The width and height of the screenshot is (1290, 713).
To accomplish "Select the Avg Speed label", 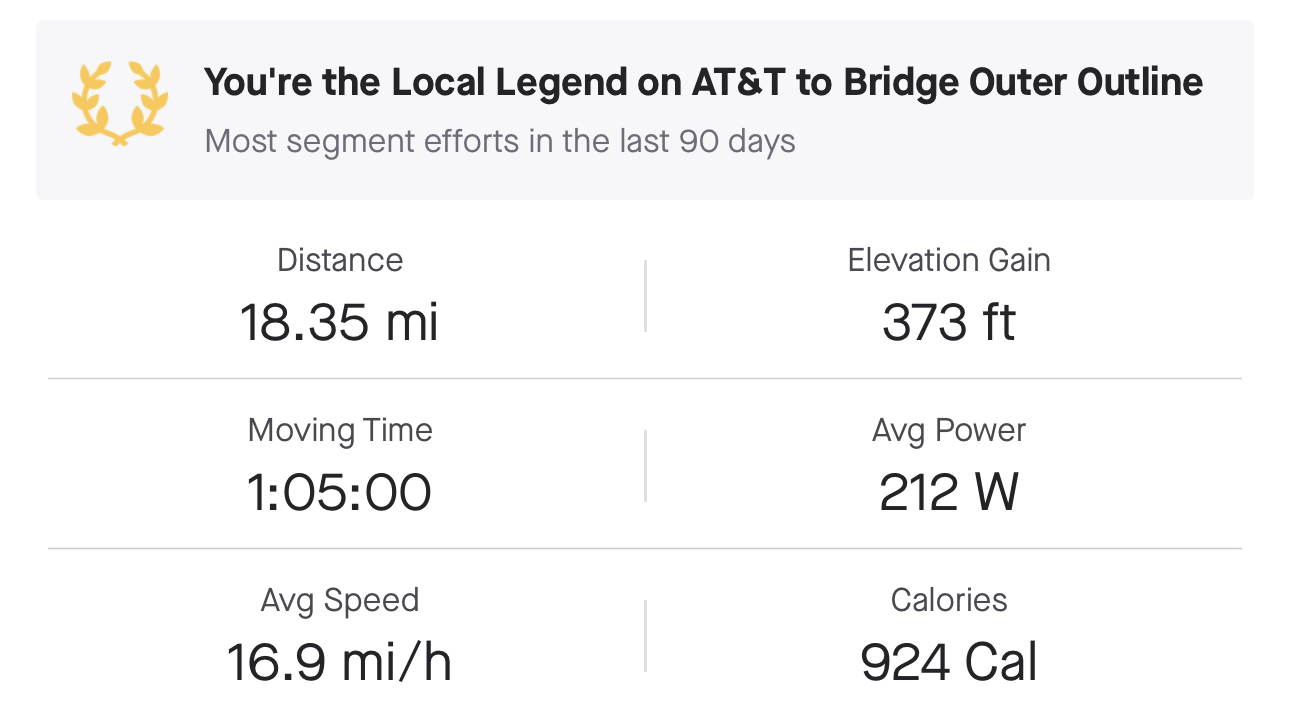I will (340, 600).
